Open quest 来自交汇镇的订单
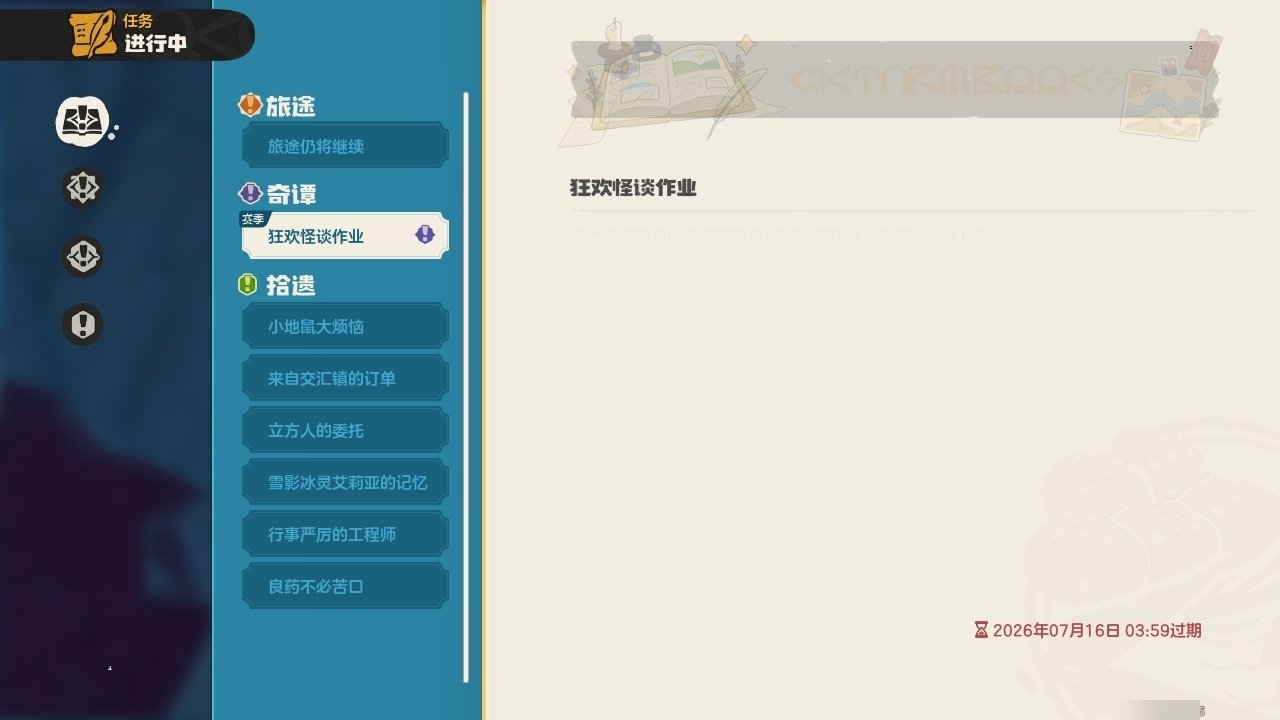The width and height of the screenshot is (1280, 720). [345, 378]
